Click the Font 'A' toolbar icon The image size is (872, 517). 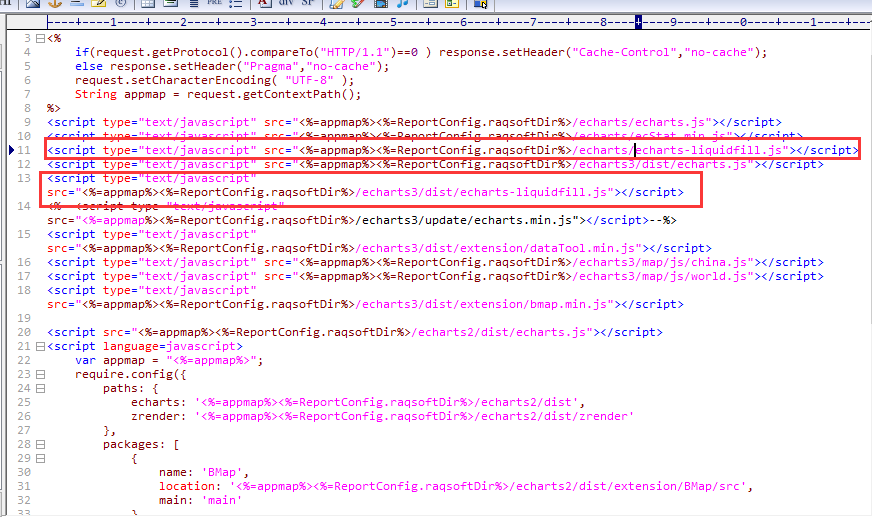264,3
